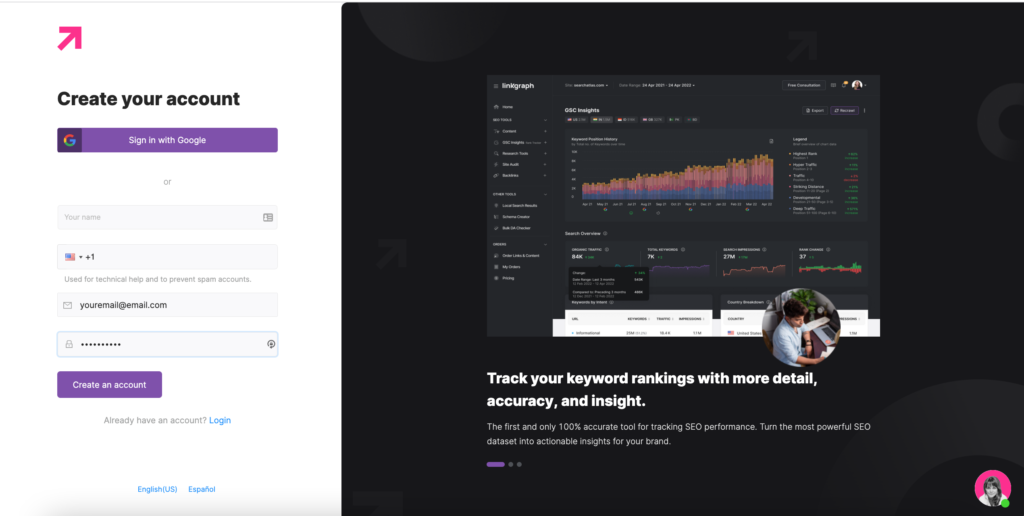Image resolution: width=1024 pixels, height=516 pixels.
Task: Switch language to English(US)
Action: pos(157,489)
